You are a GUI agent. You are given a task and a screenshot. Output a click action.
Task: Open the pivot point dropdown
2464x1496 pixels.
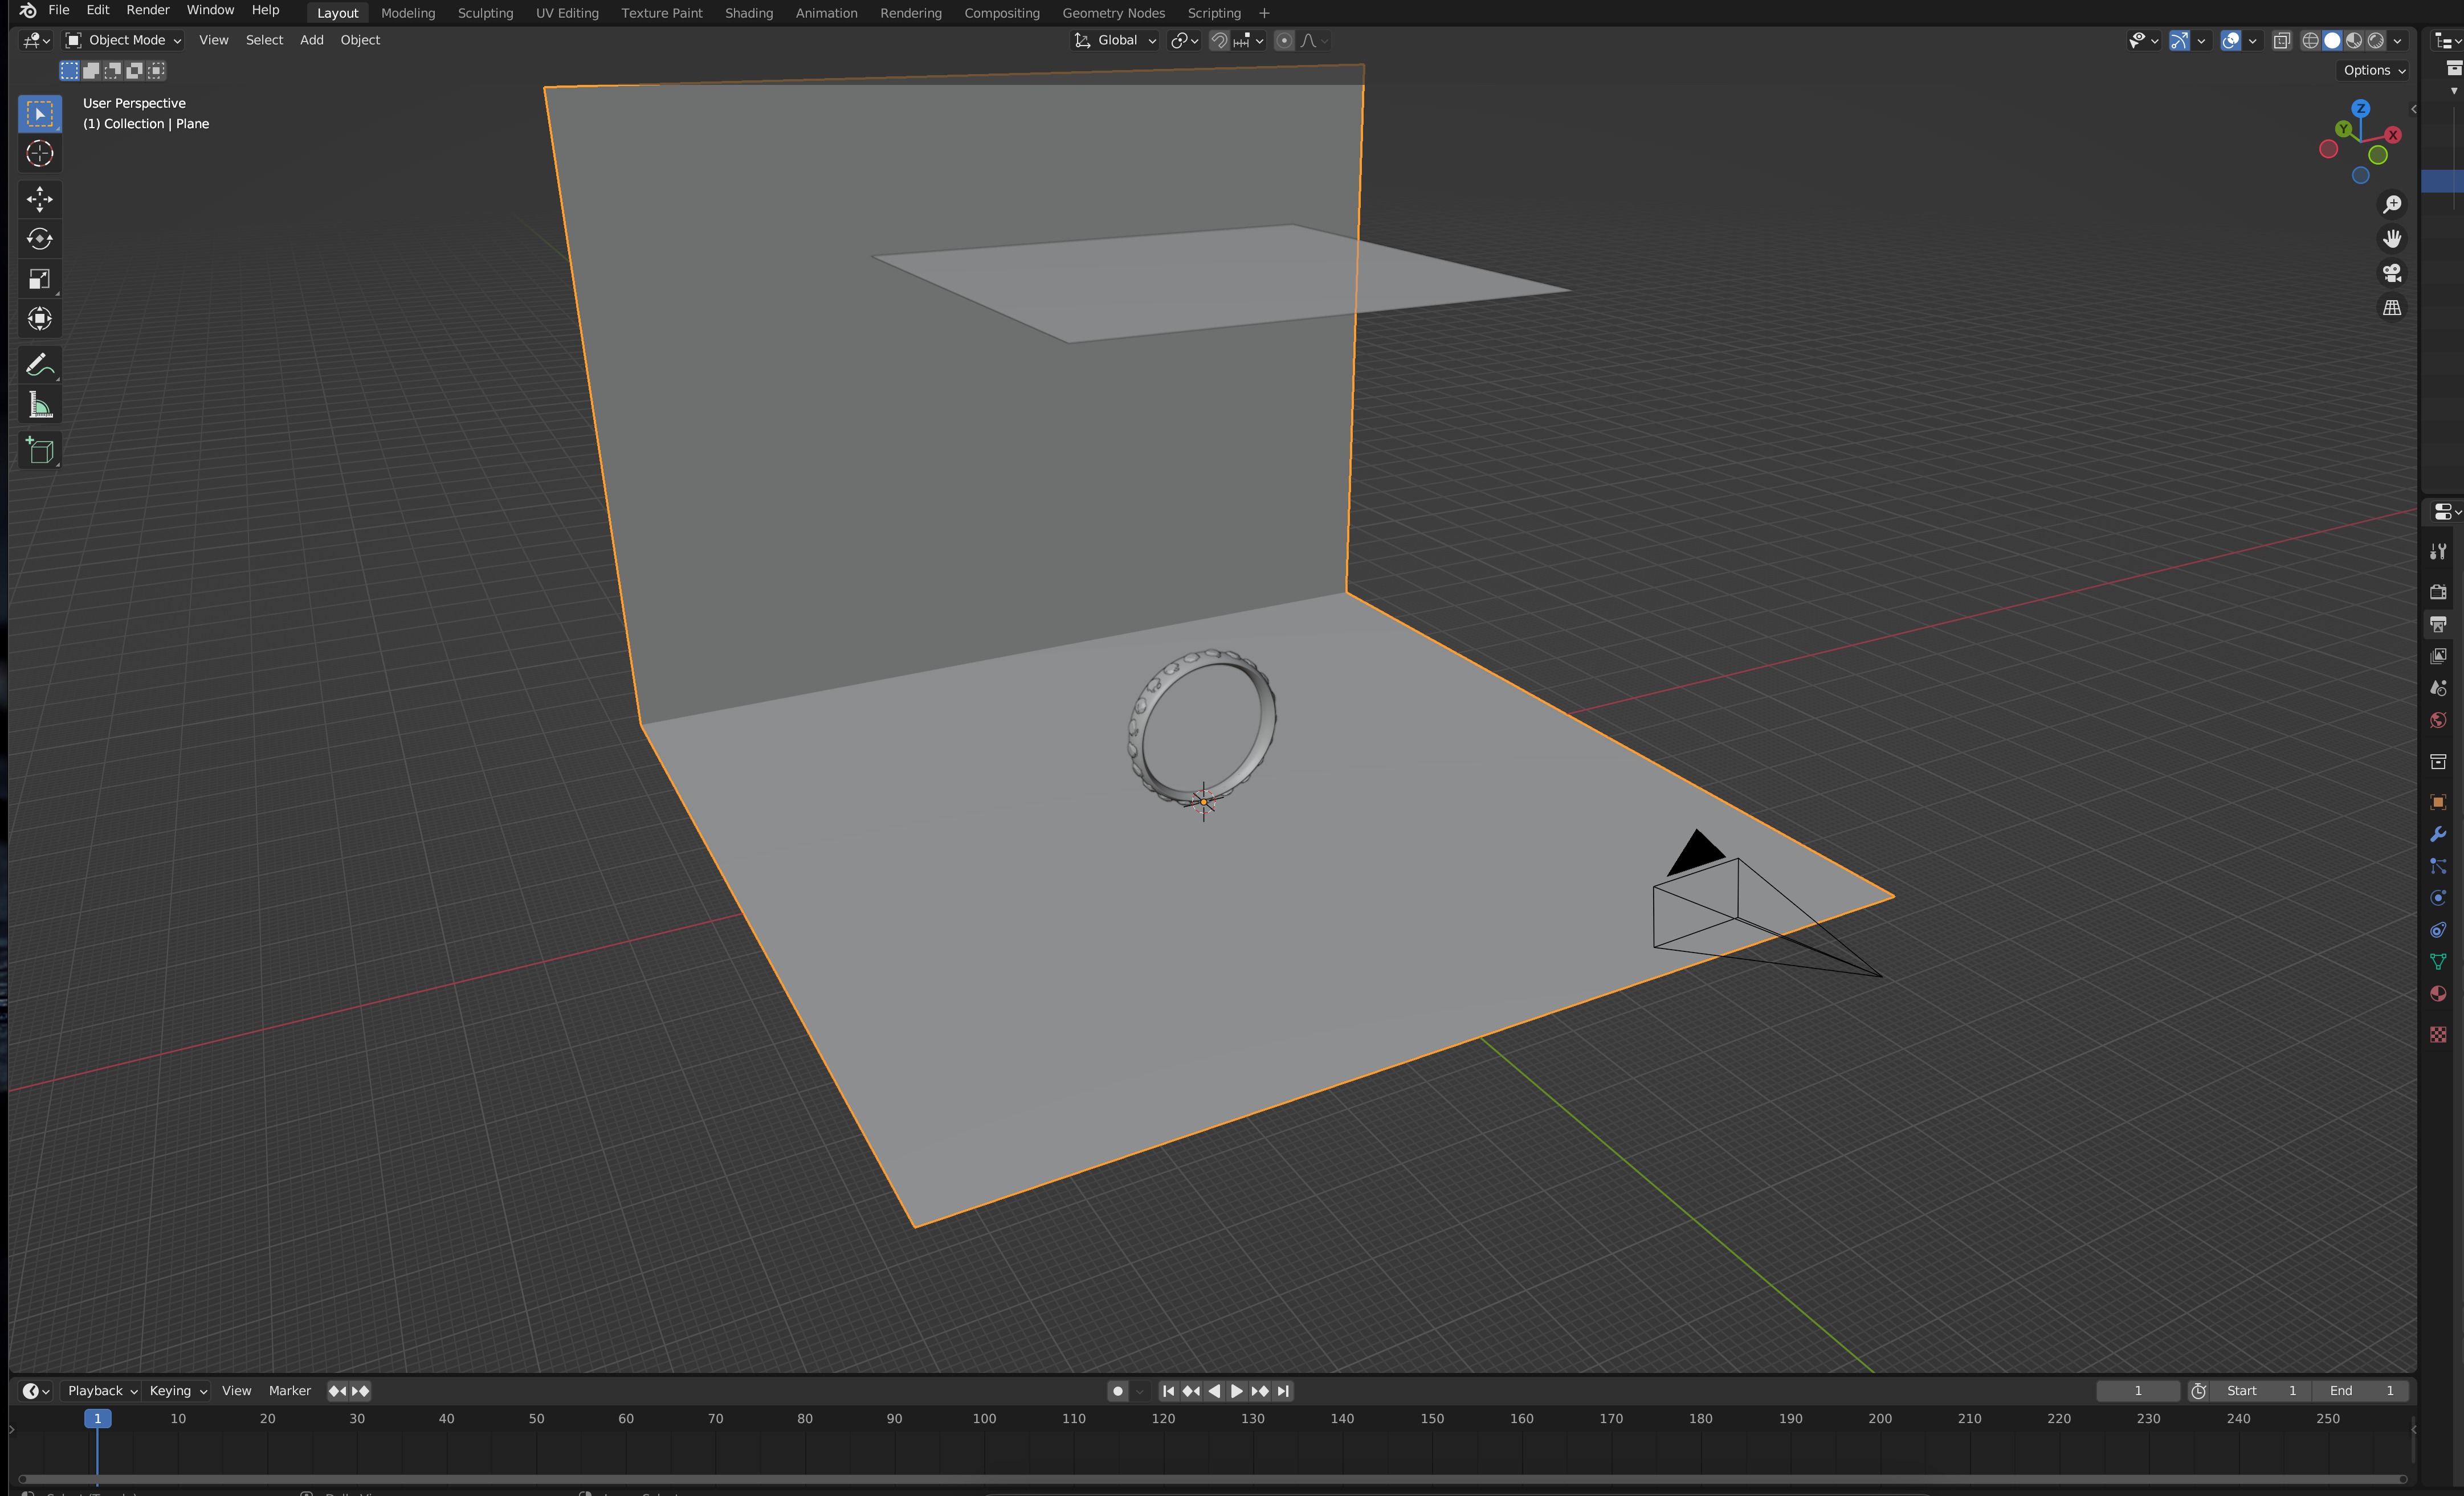(x=1185, y=41)
